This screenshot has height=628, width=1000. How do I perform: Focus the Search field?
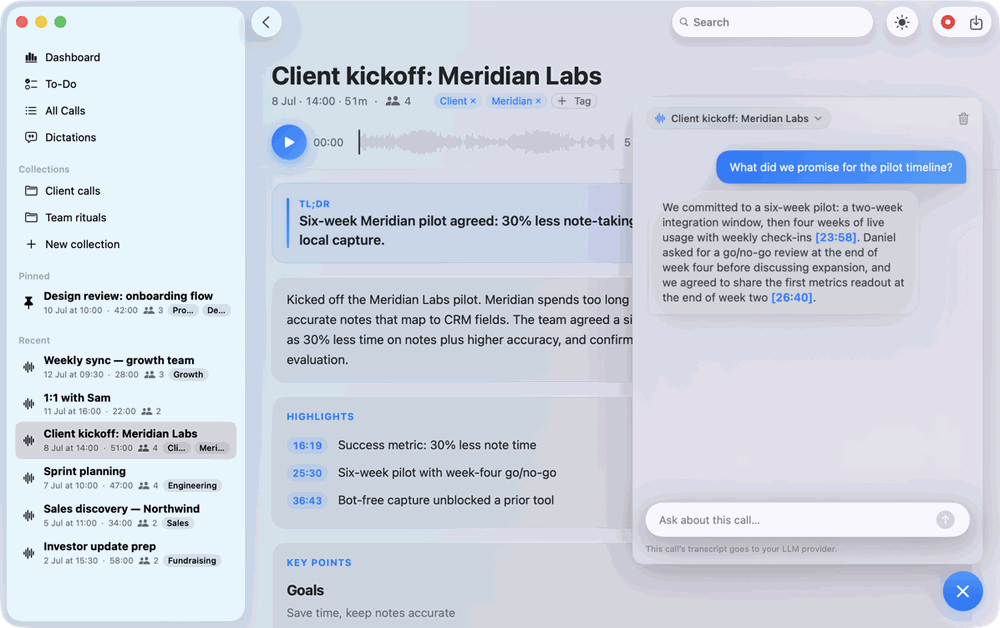[x=772, y=22]
